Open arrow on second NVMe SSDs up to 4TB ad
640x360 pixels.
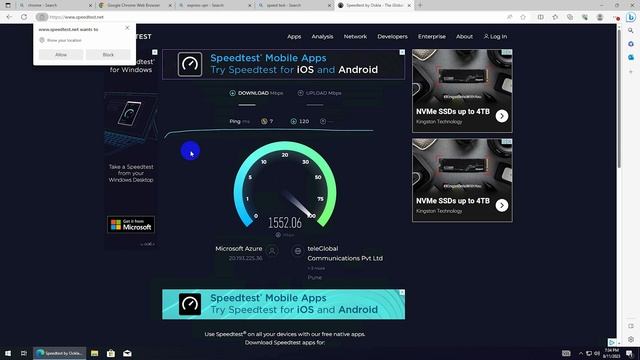[502, 205]
